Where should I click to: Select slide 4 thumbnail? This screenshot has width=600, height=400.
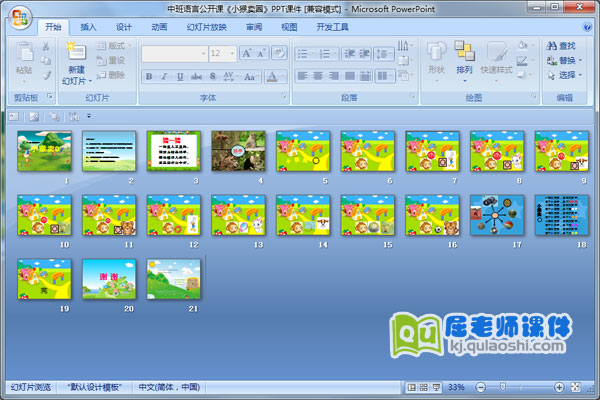[238, 151]
